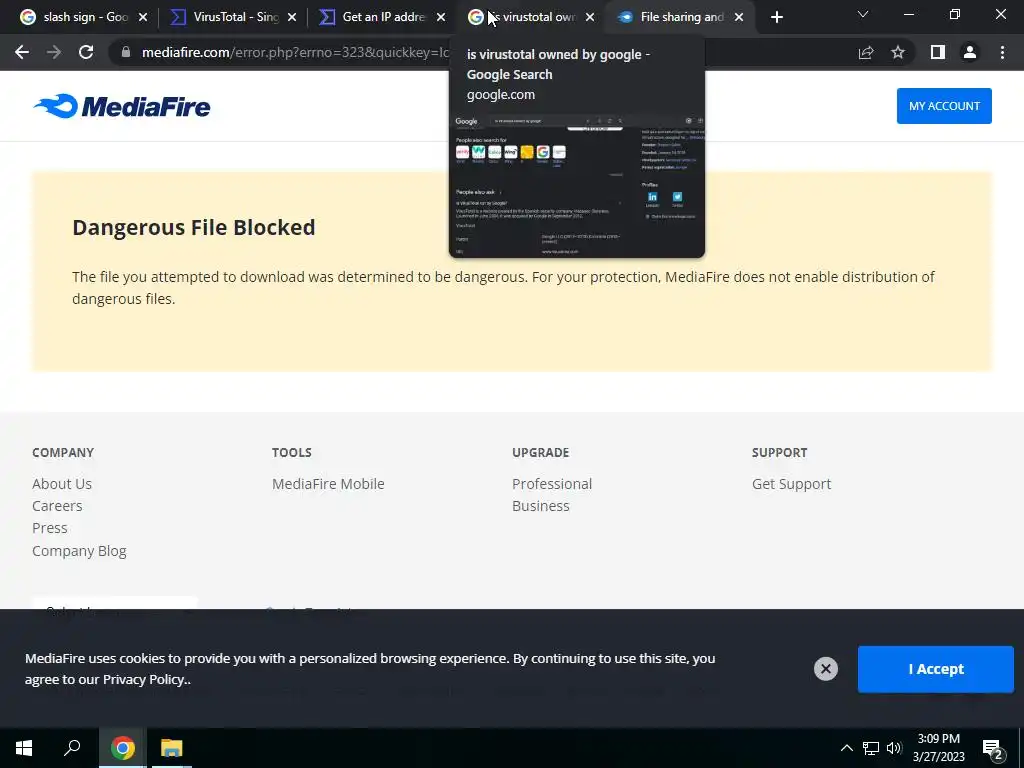Close the VirusTotal tab
Screen dimensions: 1024x768
292,18
